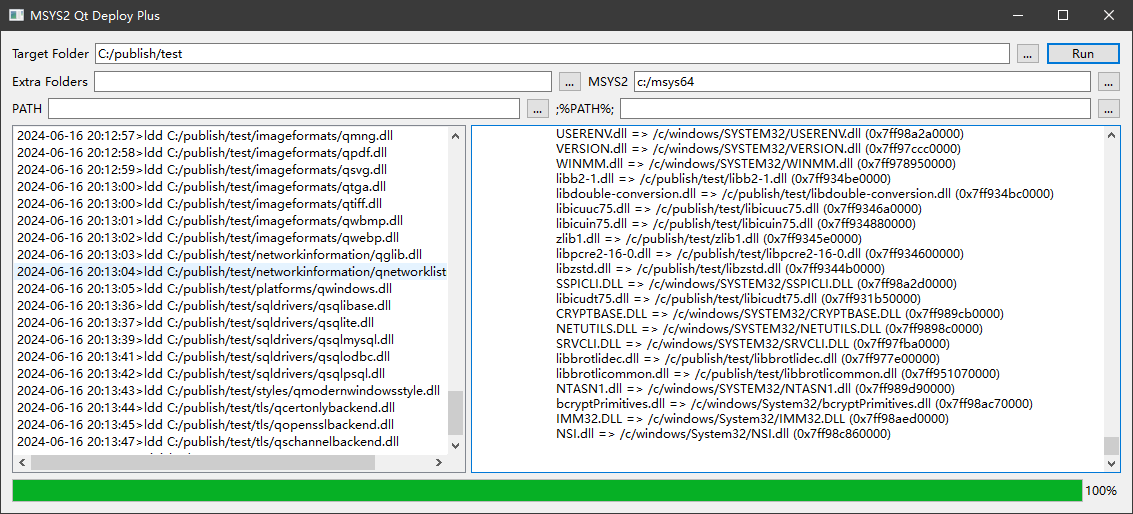Viewport: 1133px width, 514px height.
Task: Select the log row for qsqlmysql.dll
Action: coord(231,340)
